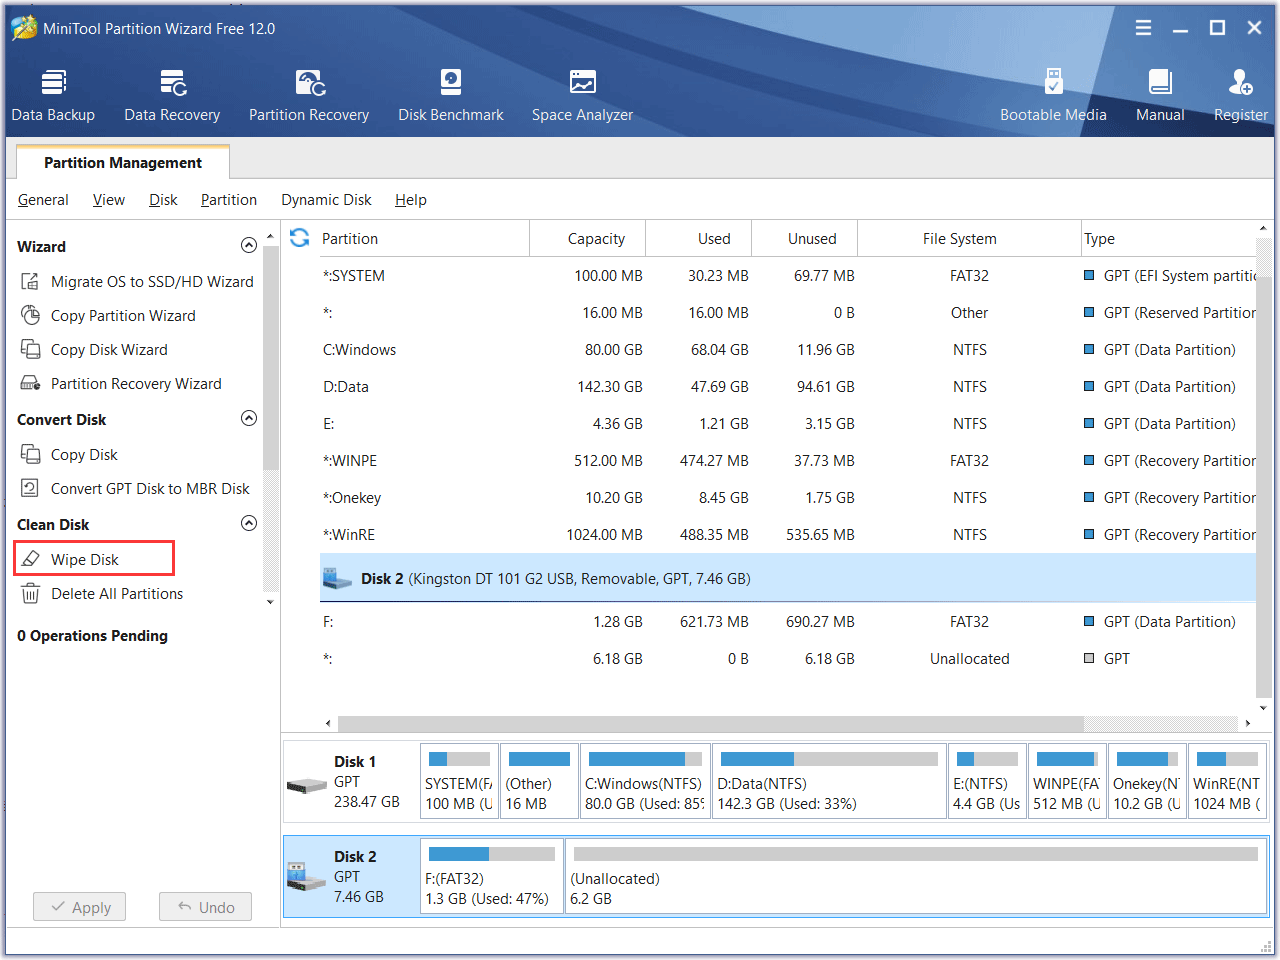Image resolution: width=1280 pixels, height=960 pixels.
Task: Switch to Partition Management tab
Action: (123, 162)
